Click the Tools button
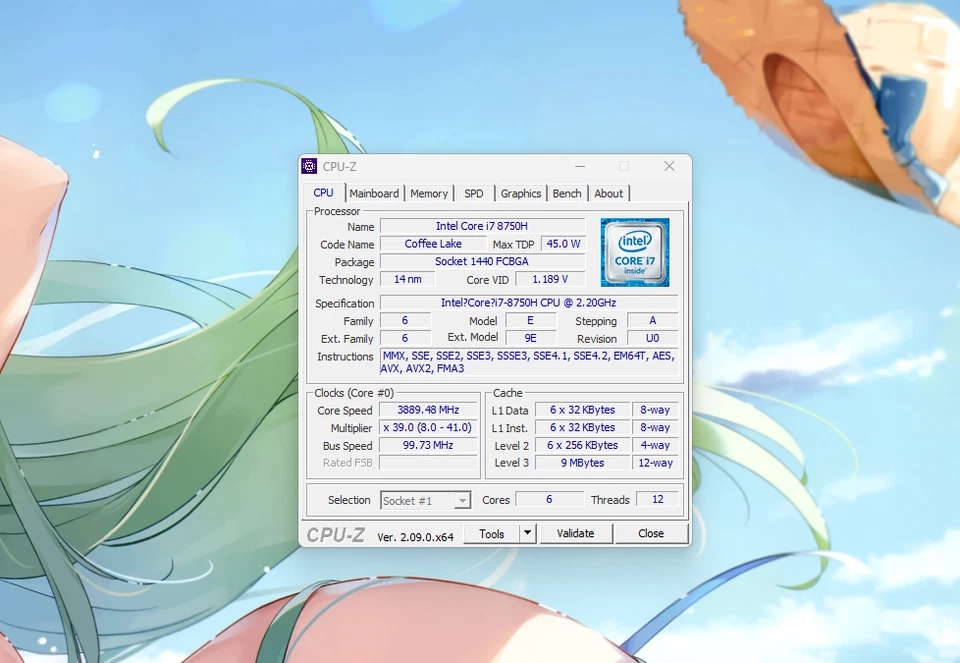Viewport: 960px width, 663px height. [493, 533]
